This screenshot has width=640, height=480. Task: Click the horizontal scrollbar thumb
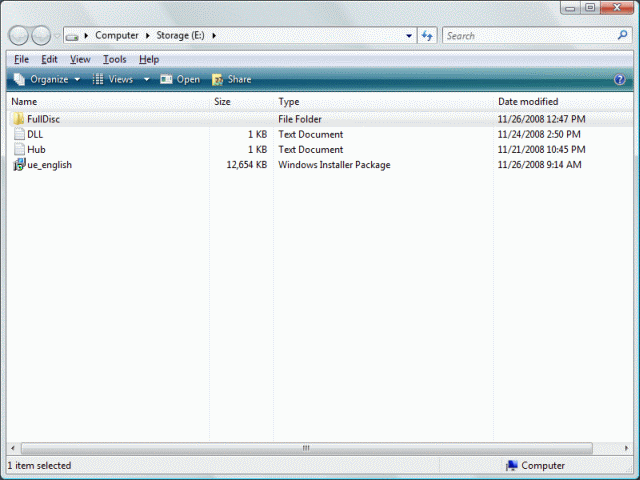(x=307, y=448)
